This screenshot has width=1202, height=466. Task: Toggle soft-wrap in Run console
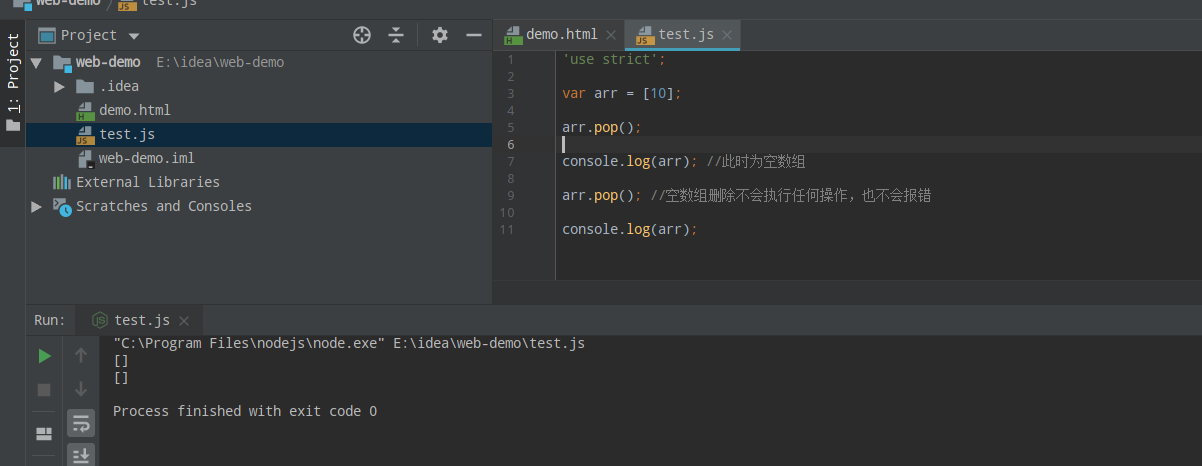pos(81,423)
